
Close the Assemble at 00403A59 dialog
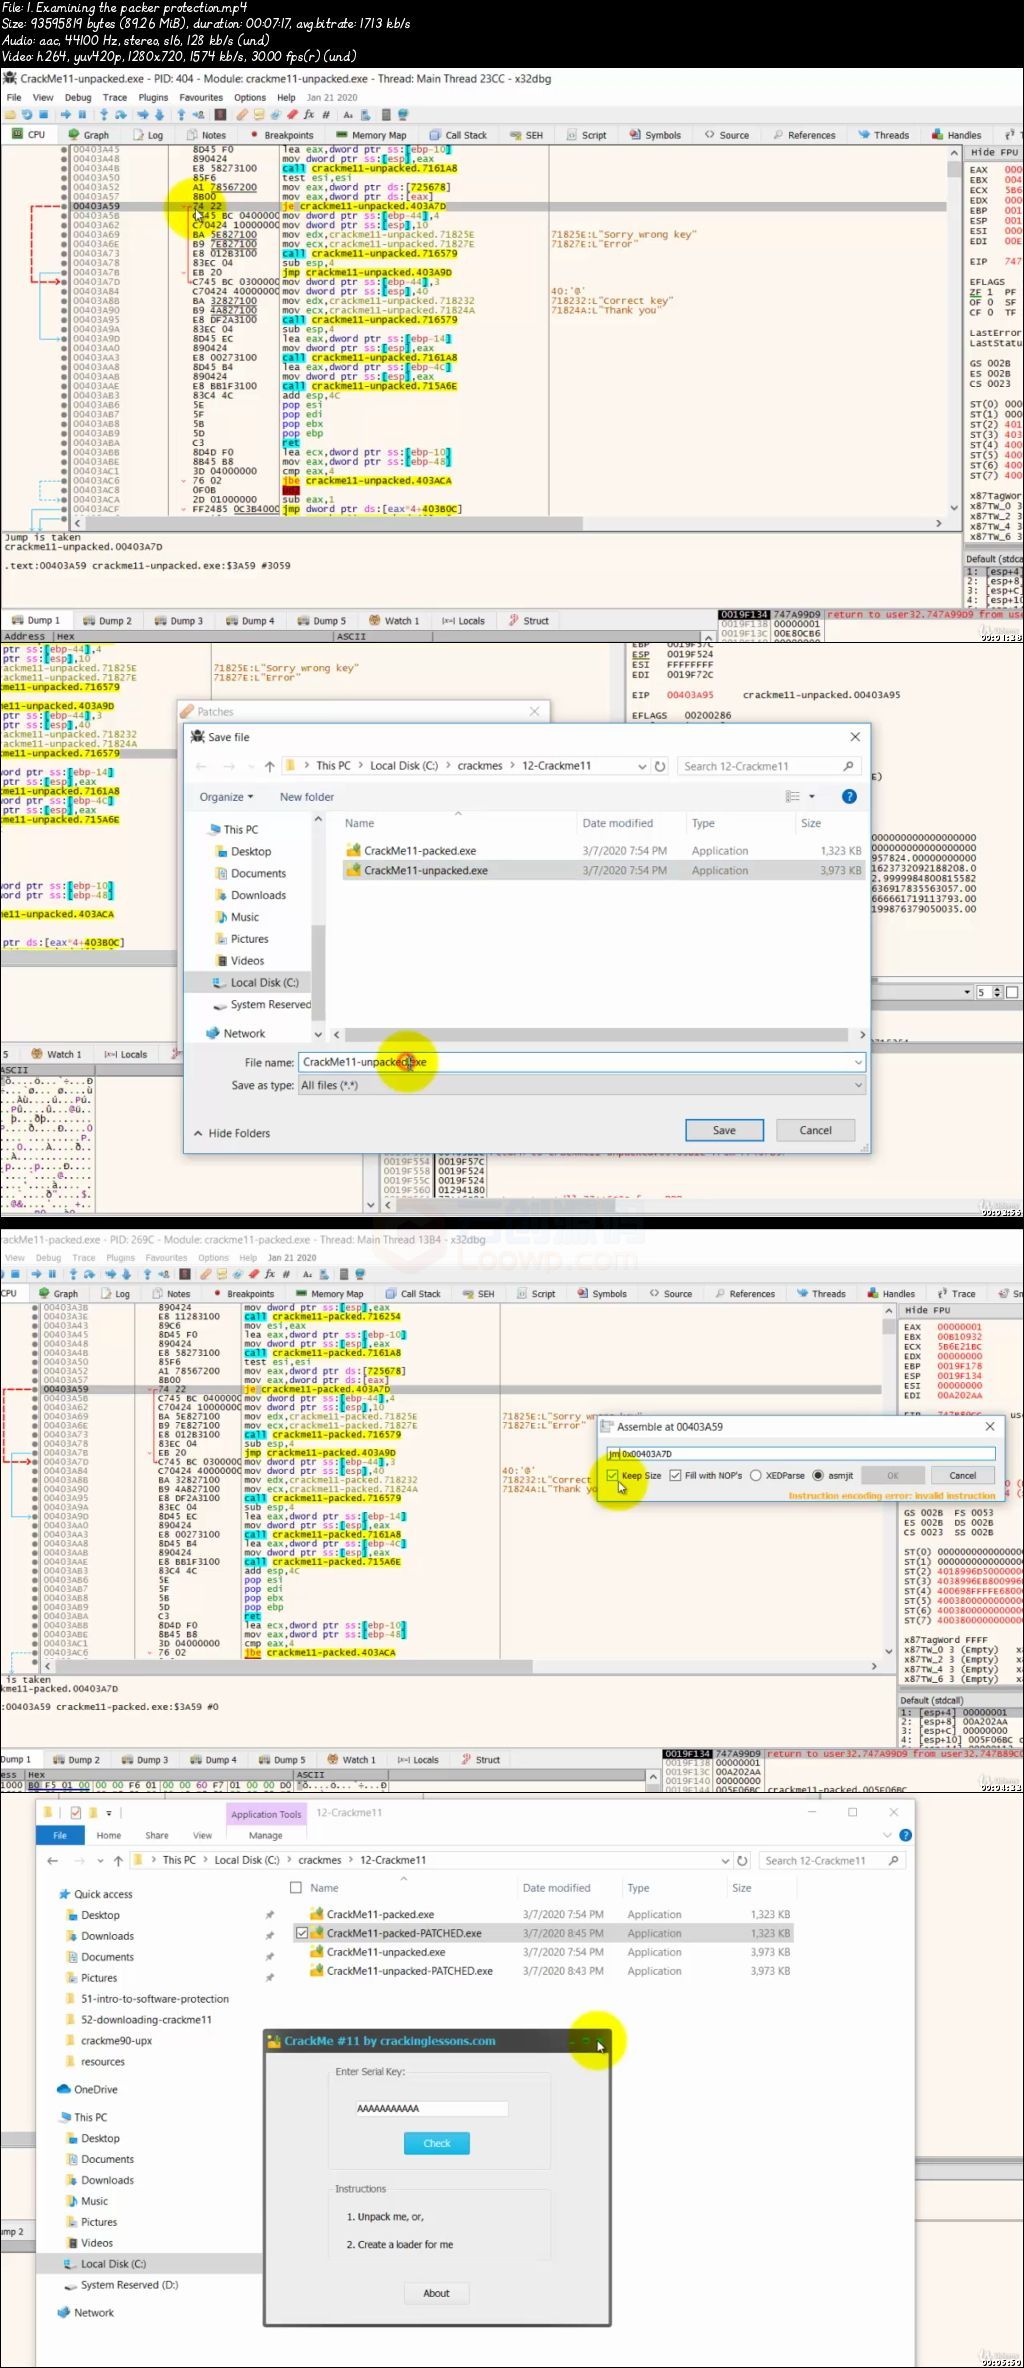click(x=990, y=1426)
